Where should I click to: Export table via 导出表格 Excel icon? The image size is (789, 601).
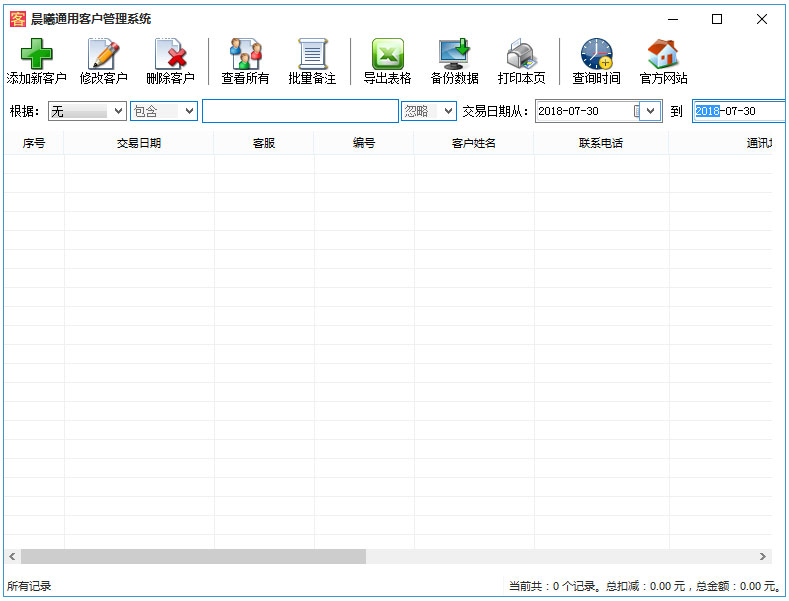point(387,61)
